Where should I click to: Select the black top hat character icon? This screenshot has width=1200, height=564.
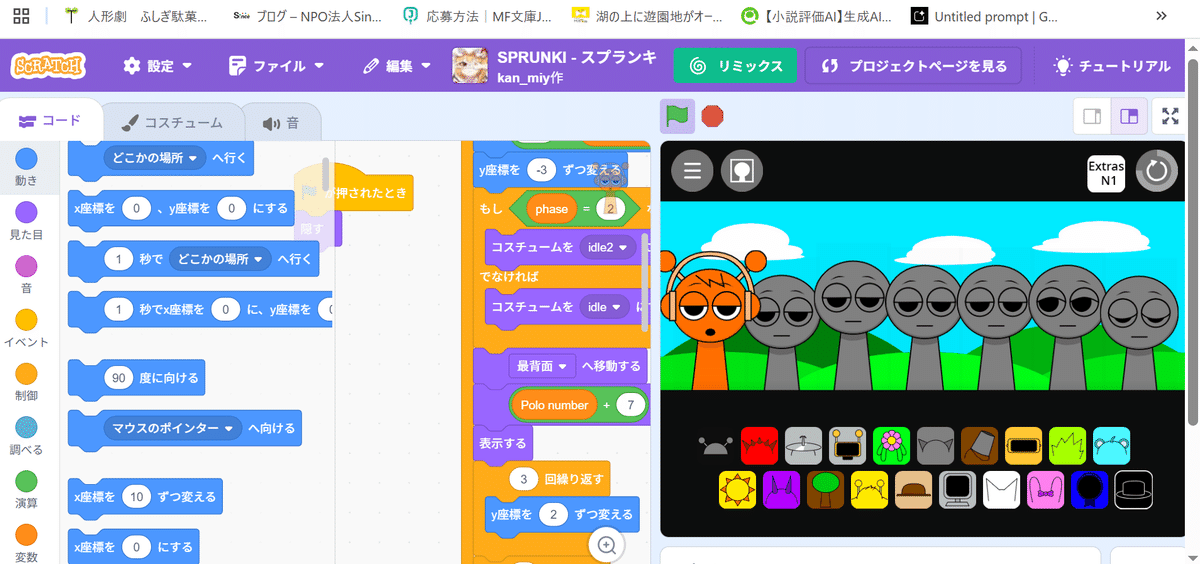[x=1134, y=489]
